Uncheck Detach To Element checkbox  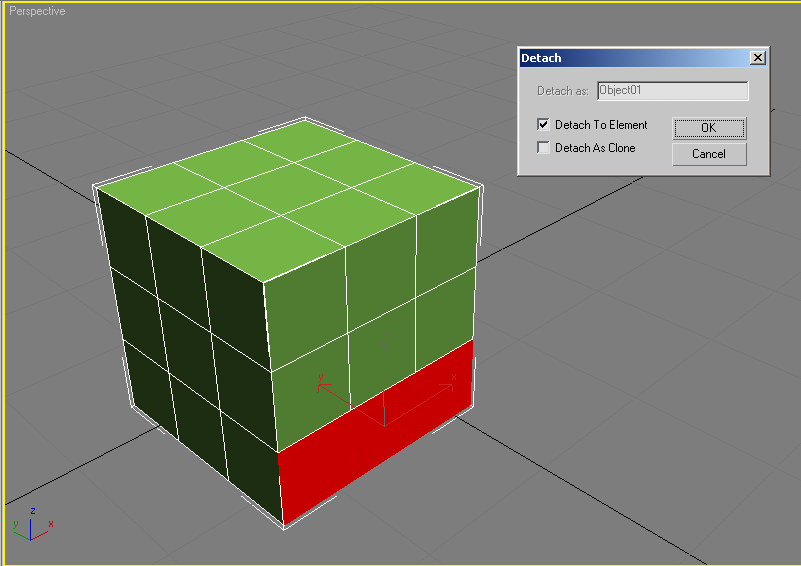coord(543,124)
